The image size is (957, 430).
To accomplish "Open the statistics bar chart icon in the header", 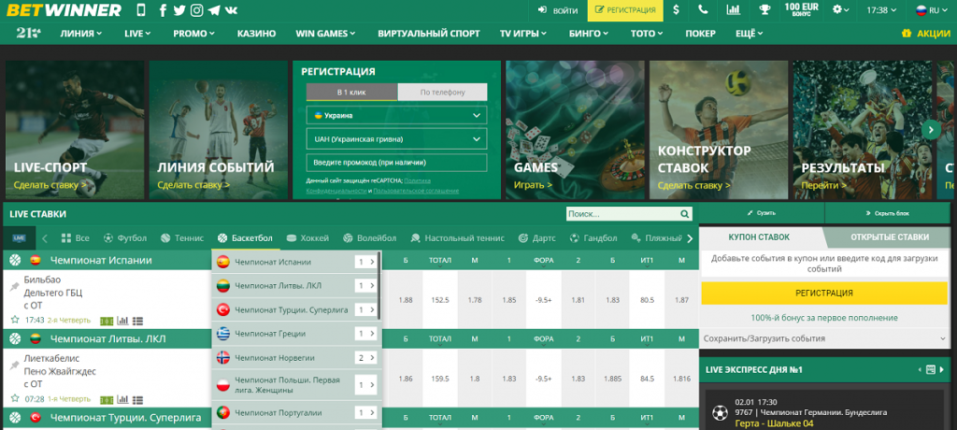I will [733, 10].
